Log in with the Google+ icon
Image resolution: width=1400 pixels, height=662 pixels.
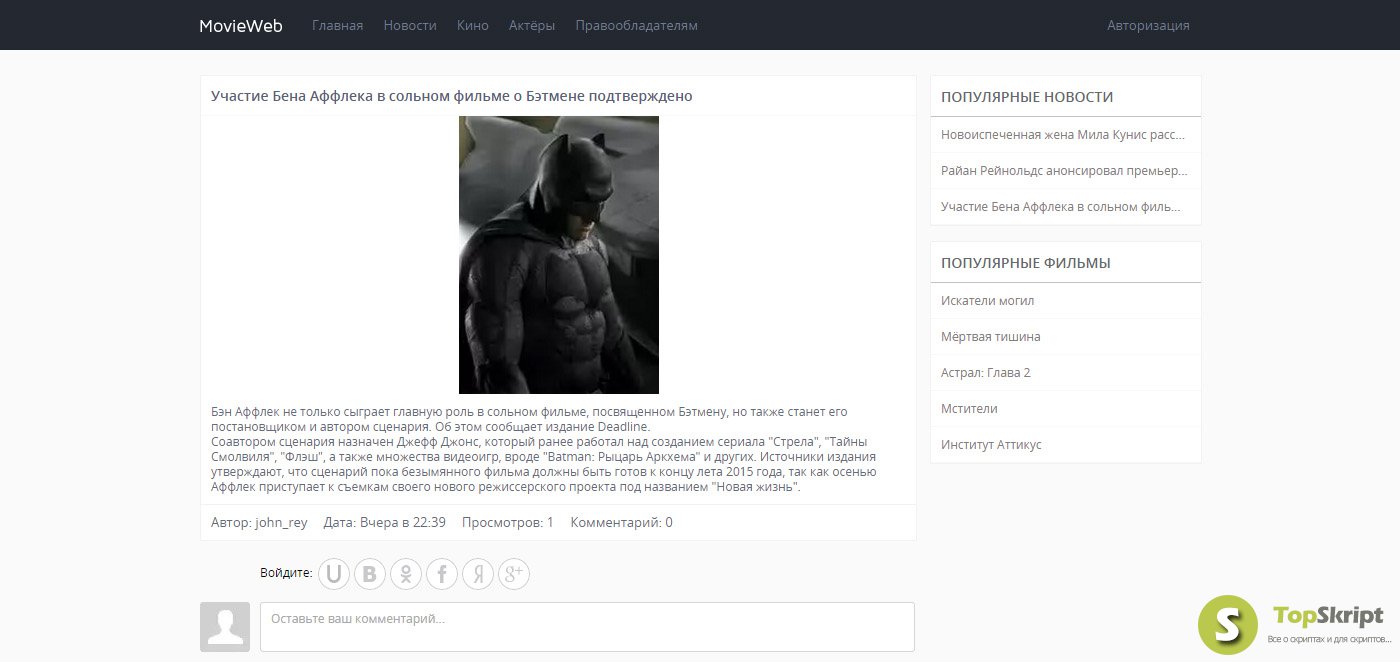click(514, 574)
